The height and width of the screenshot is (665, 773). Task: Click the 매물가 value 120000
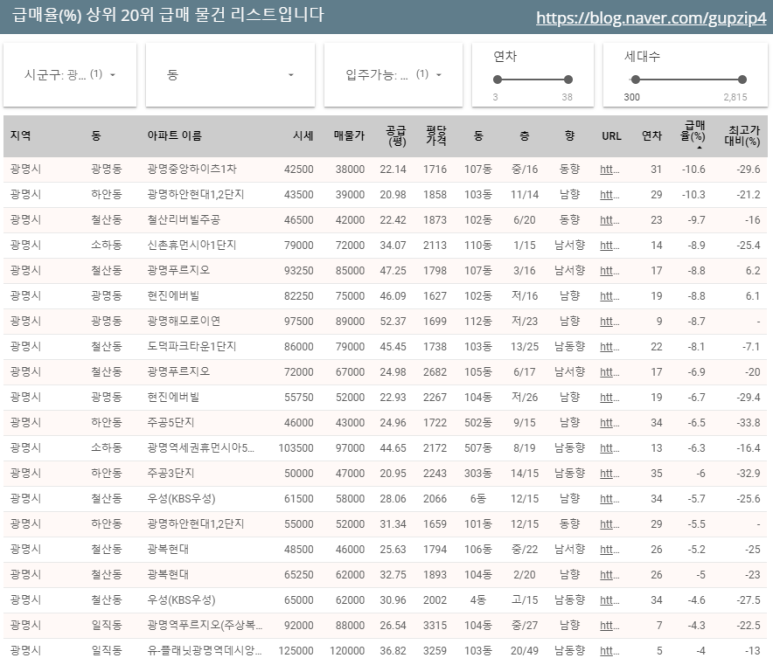348,651
